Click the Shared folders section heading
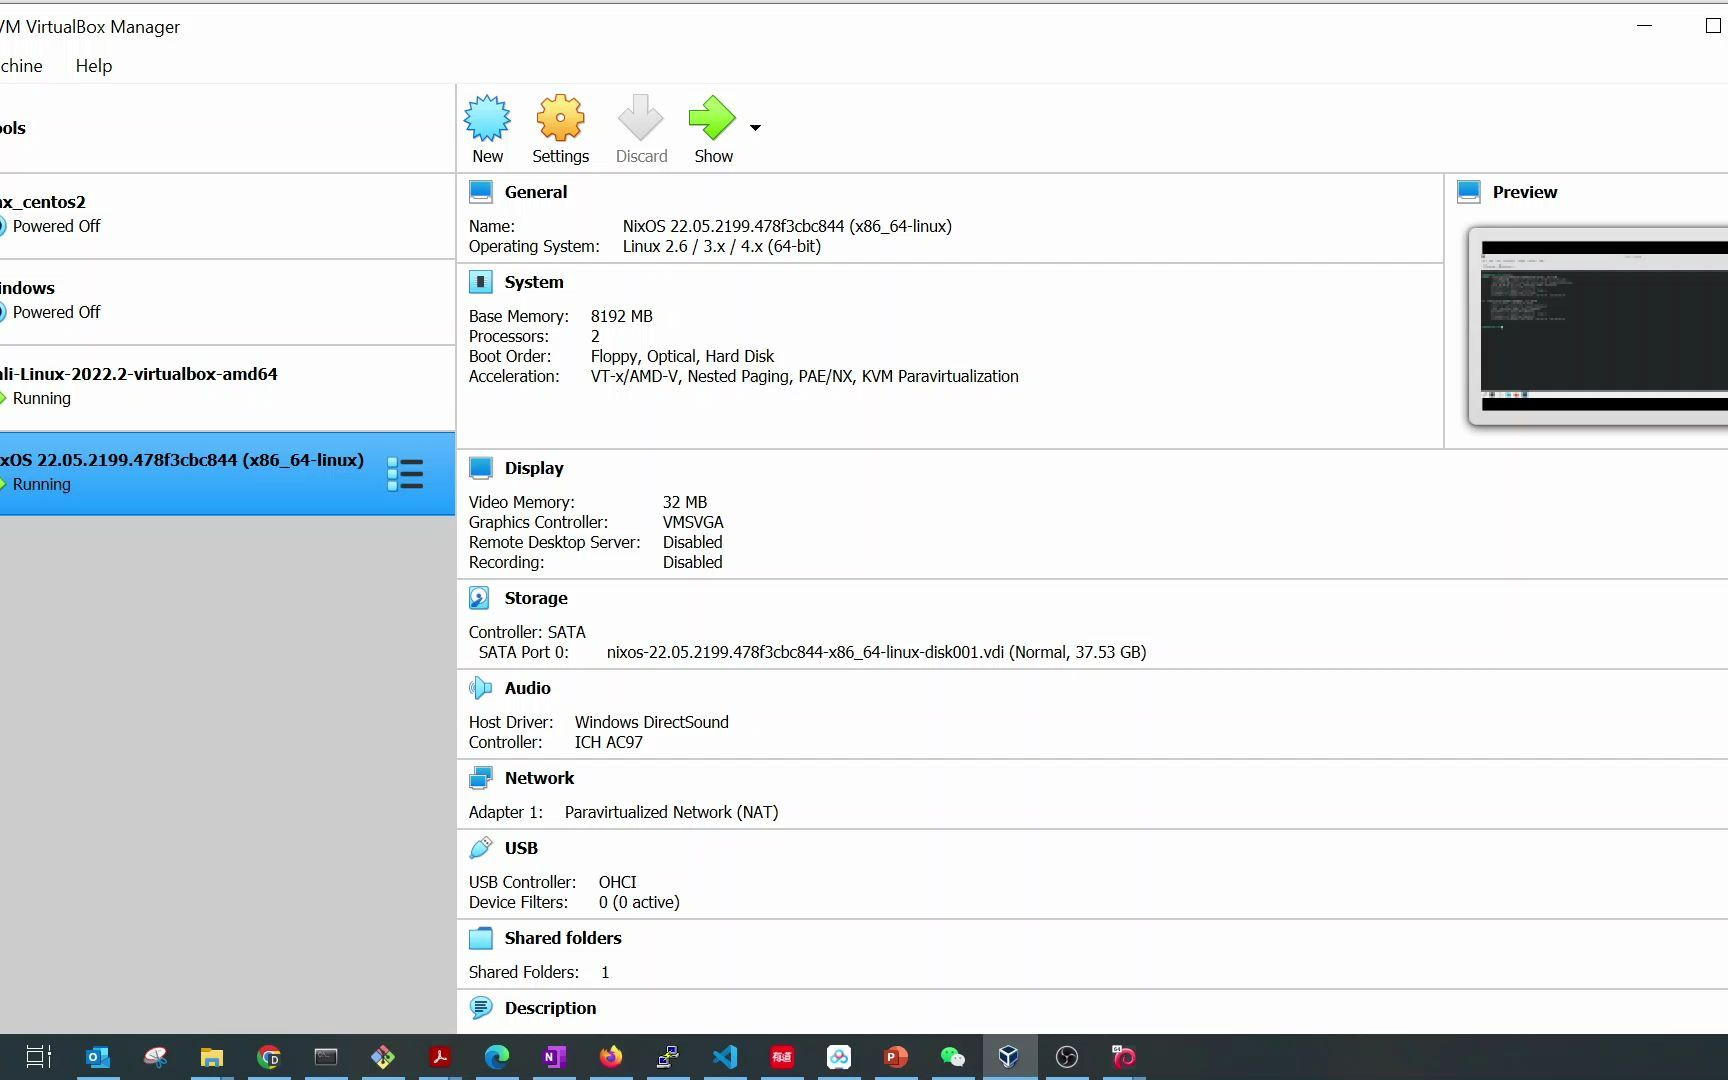Image resolution: width=1728 pixels, height=1080 pixels. [563, 938]
